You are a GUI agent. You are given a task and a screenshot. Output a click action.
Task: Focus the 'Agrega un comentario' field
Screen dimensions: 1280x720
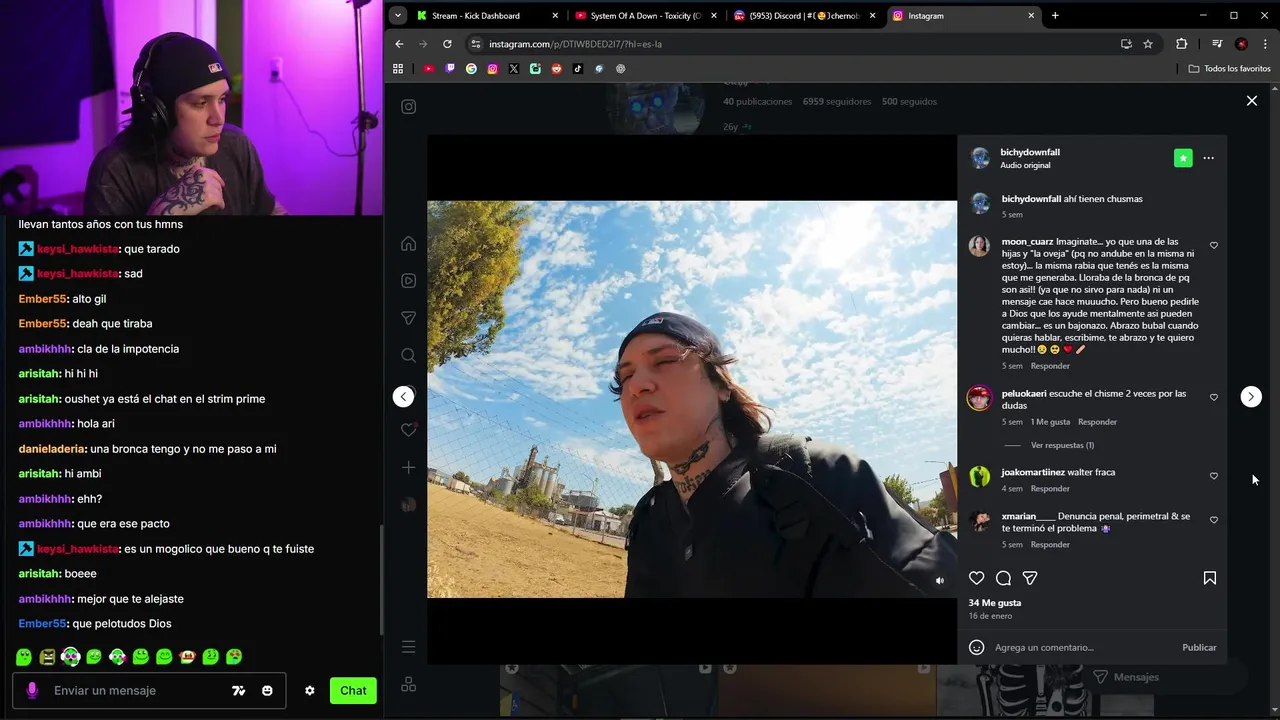pyautogui.click(x=1083, y=647)
